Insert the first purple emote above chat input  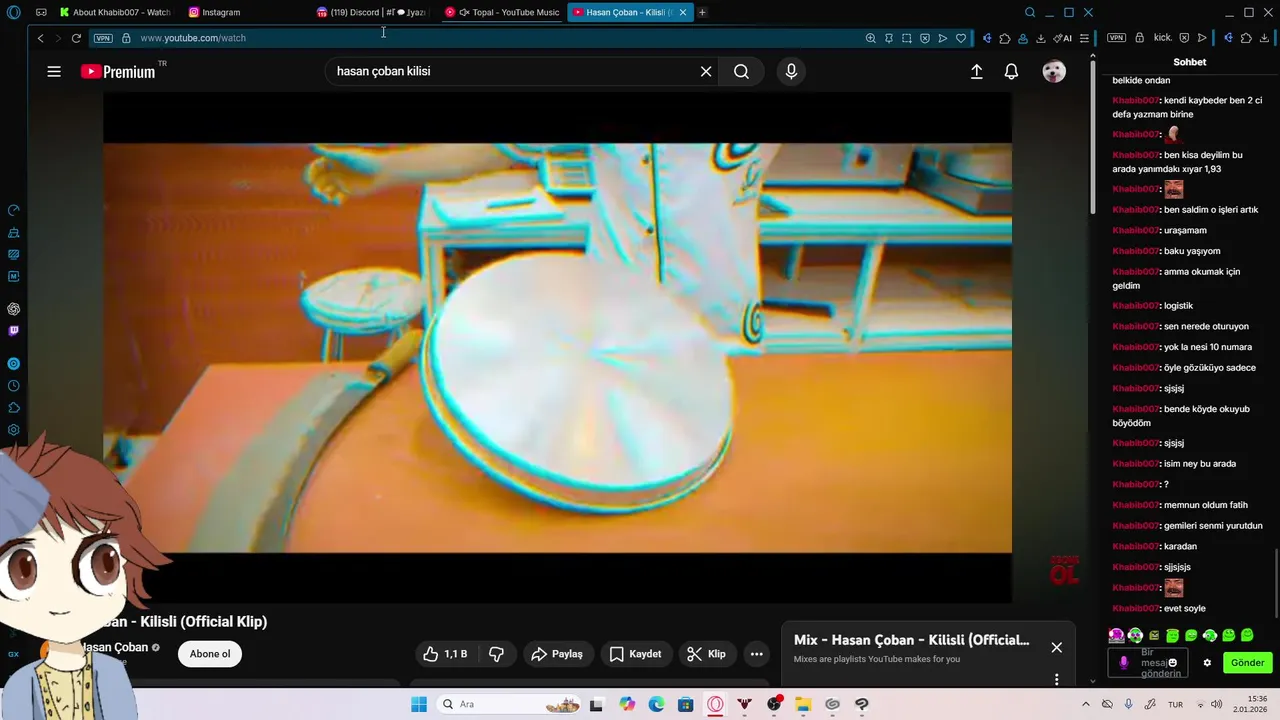click(1116, 635)
